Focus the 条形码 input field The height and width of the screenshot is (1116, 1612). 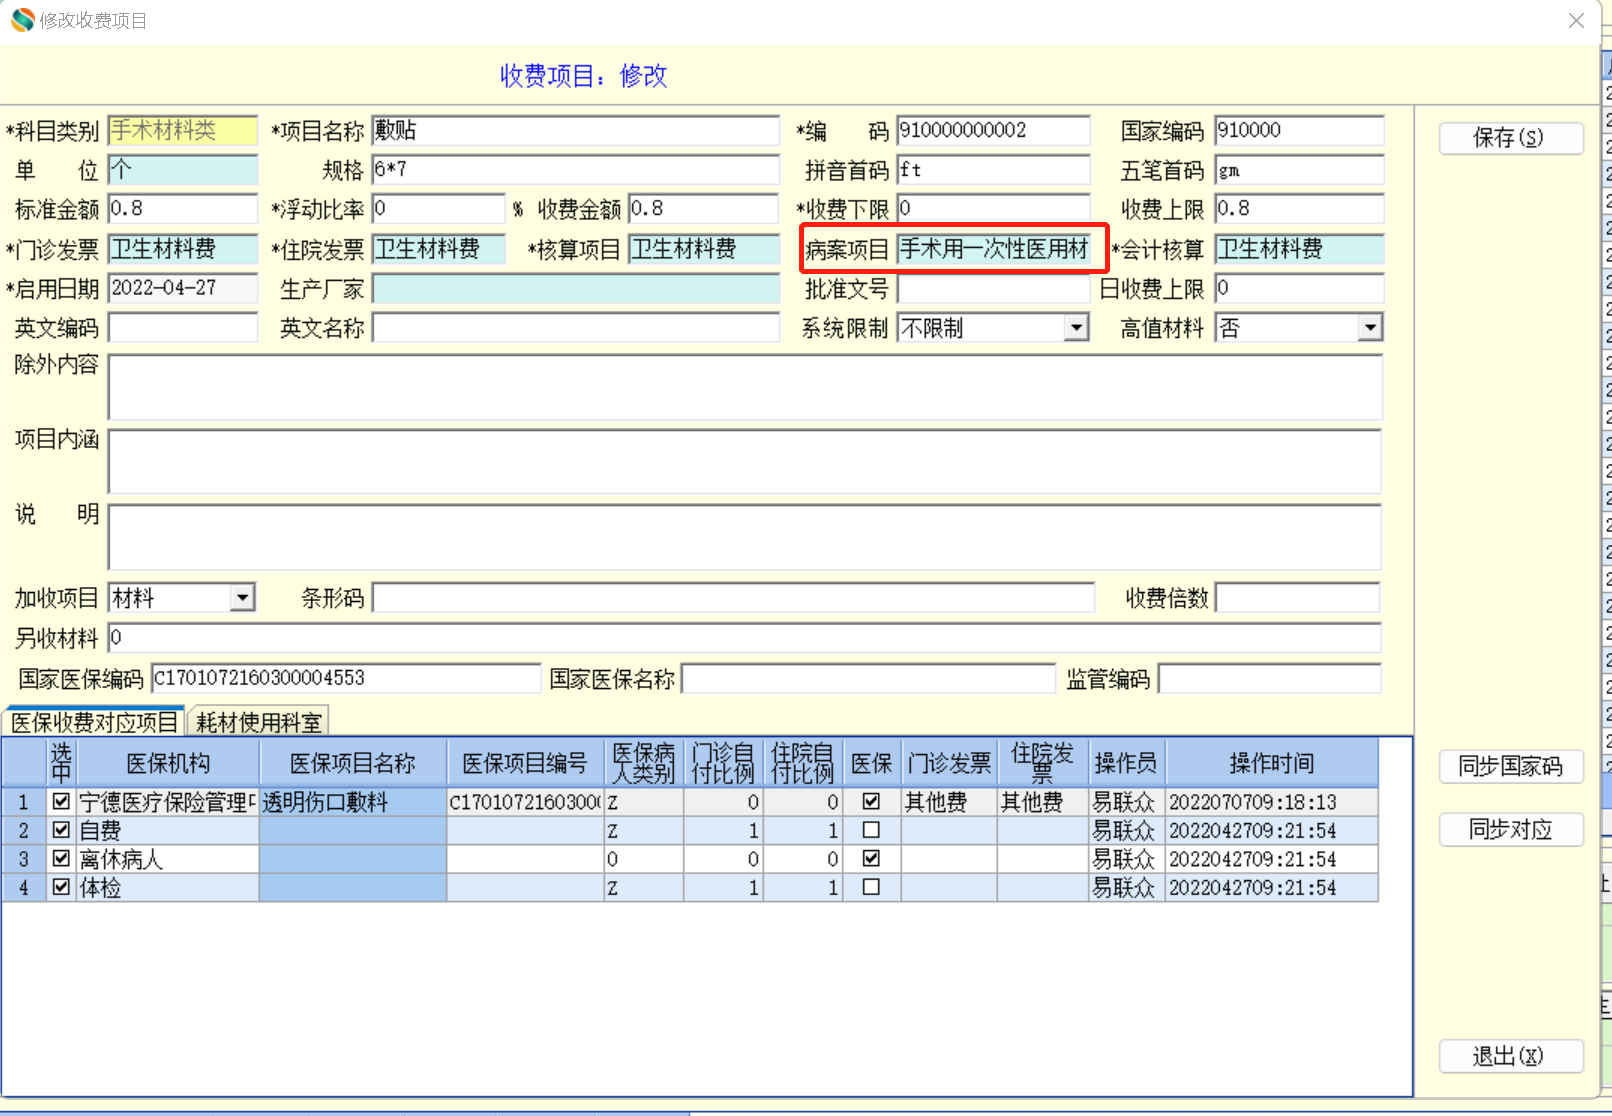[x=734, y=598]
